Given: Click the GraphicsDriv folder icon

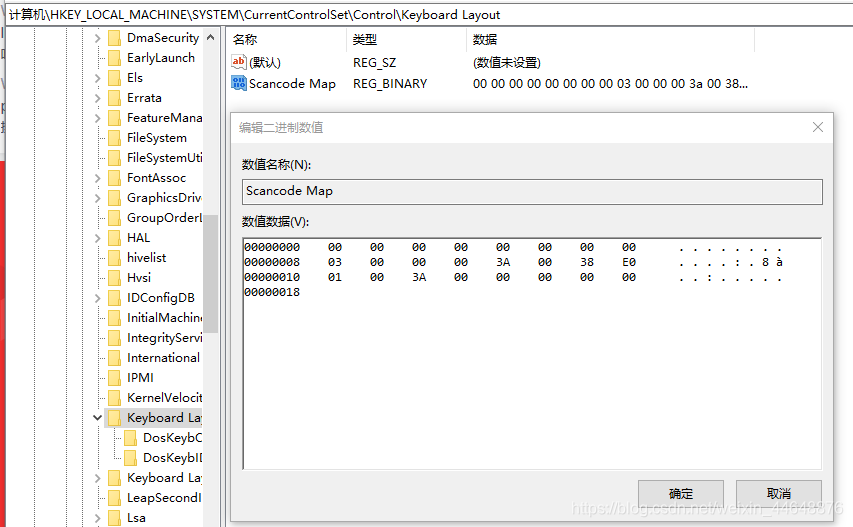Looking at the screenshot, I should [114, 199].
